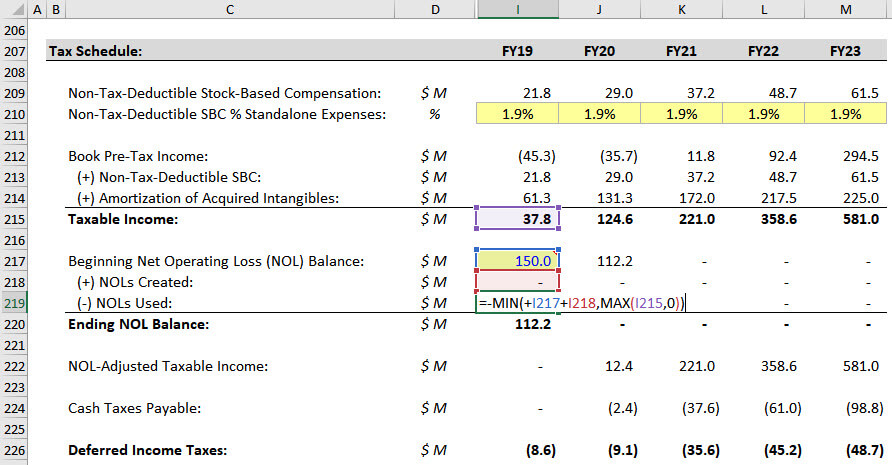The image size is (892, 465).
Task: Click the FY19 column label
Action: [x=518, y=51]
